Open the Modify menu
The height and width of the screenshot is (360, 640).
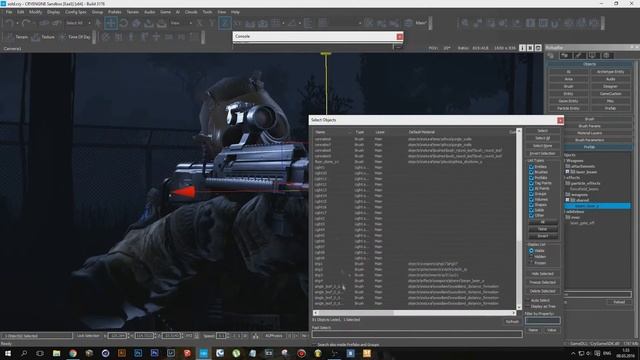[35, 12]
